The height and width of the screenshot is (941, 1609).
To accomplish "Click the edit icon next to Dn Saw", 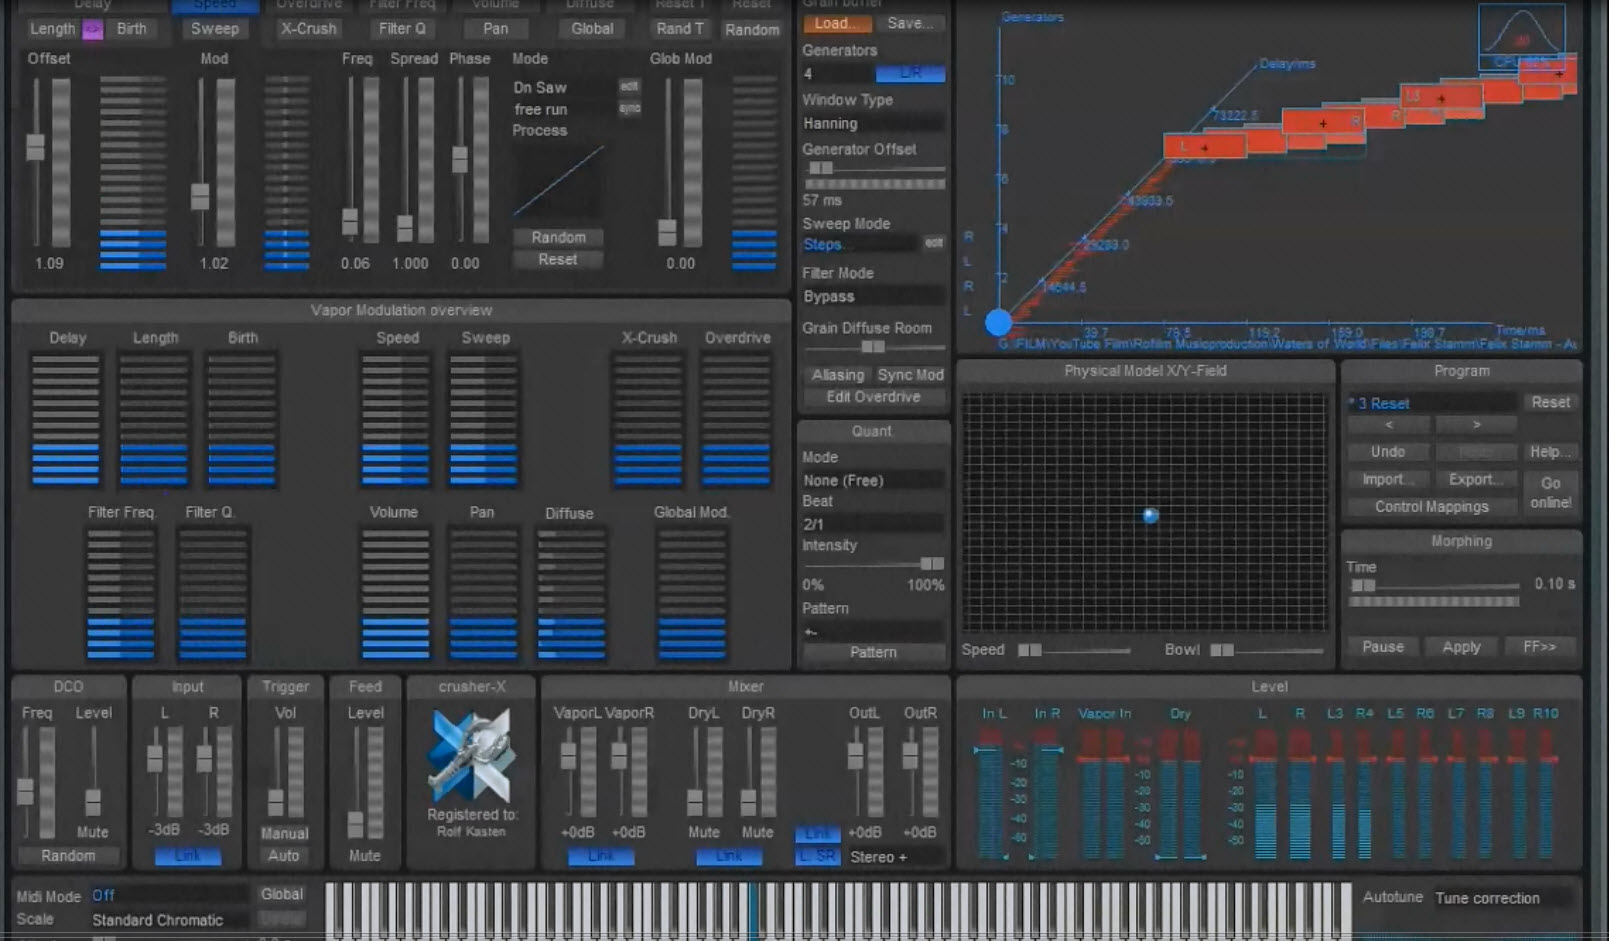I will 629,86.
